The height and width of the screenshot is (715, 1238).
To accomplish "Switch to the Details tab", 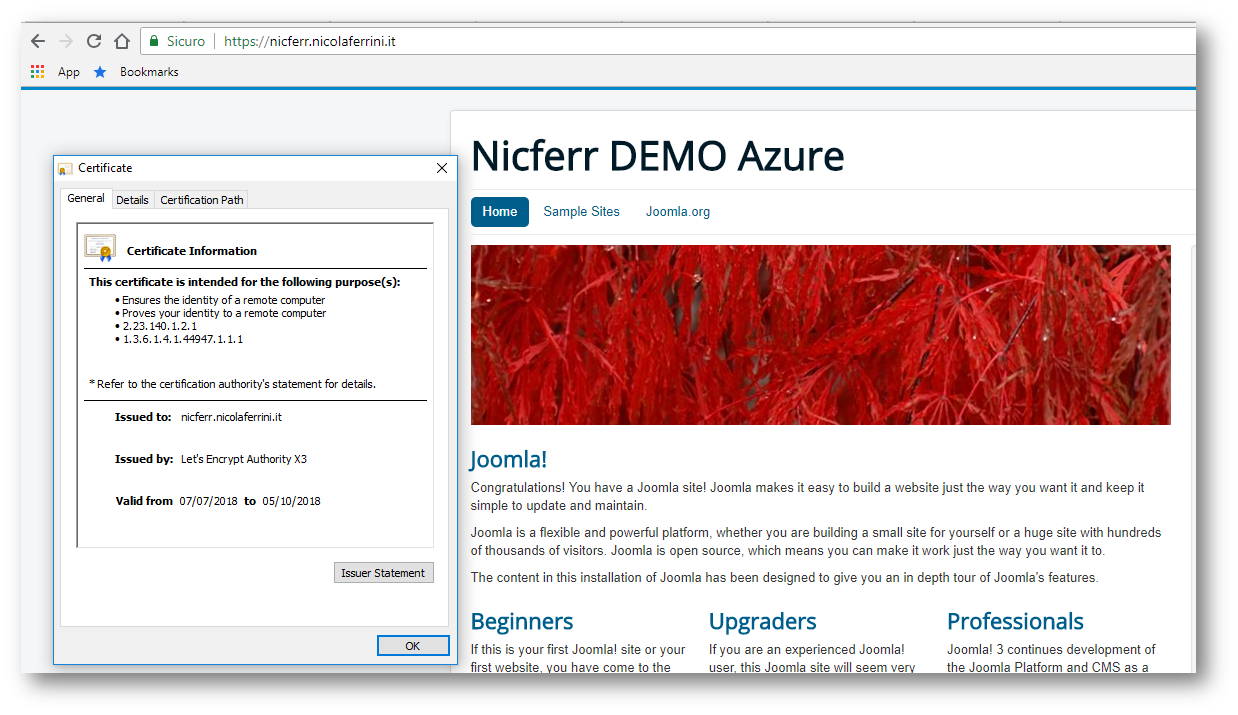I will click(x=132, y=200).
